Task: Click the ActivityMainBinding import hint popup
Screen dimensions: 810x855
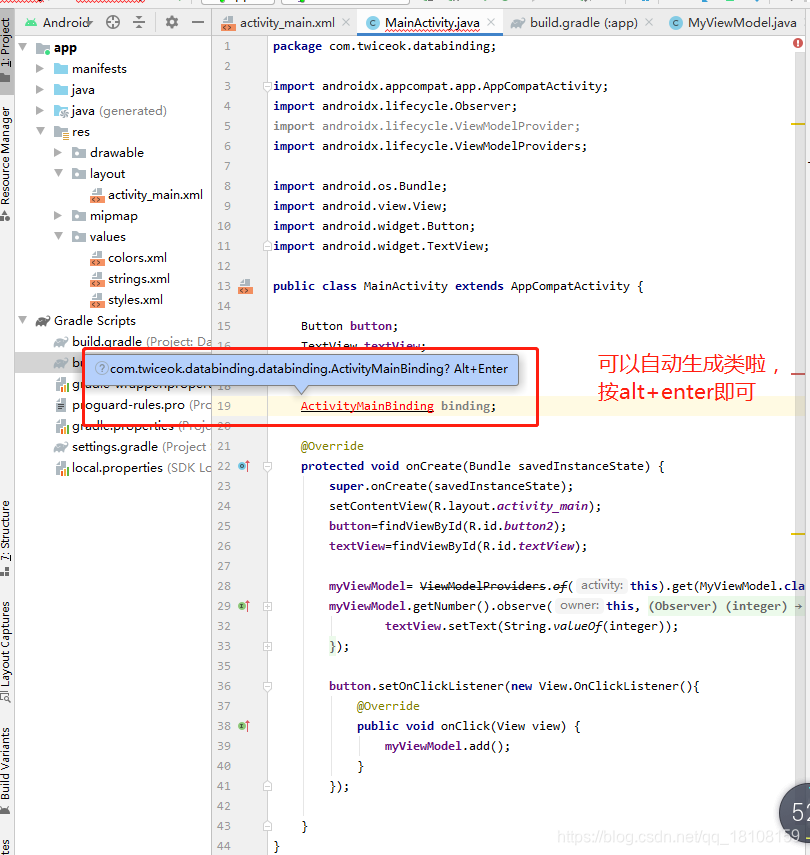Action: point(301,369)
